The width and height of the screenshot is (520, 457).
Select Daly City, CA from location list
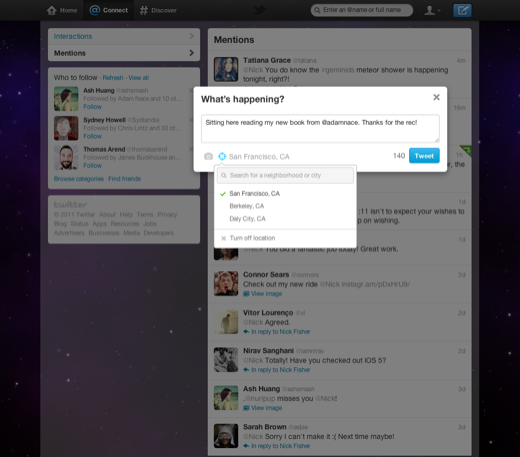[x=285, y=219]
